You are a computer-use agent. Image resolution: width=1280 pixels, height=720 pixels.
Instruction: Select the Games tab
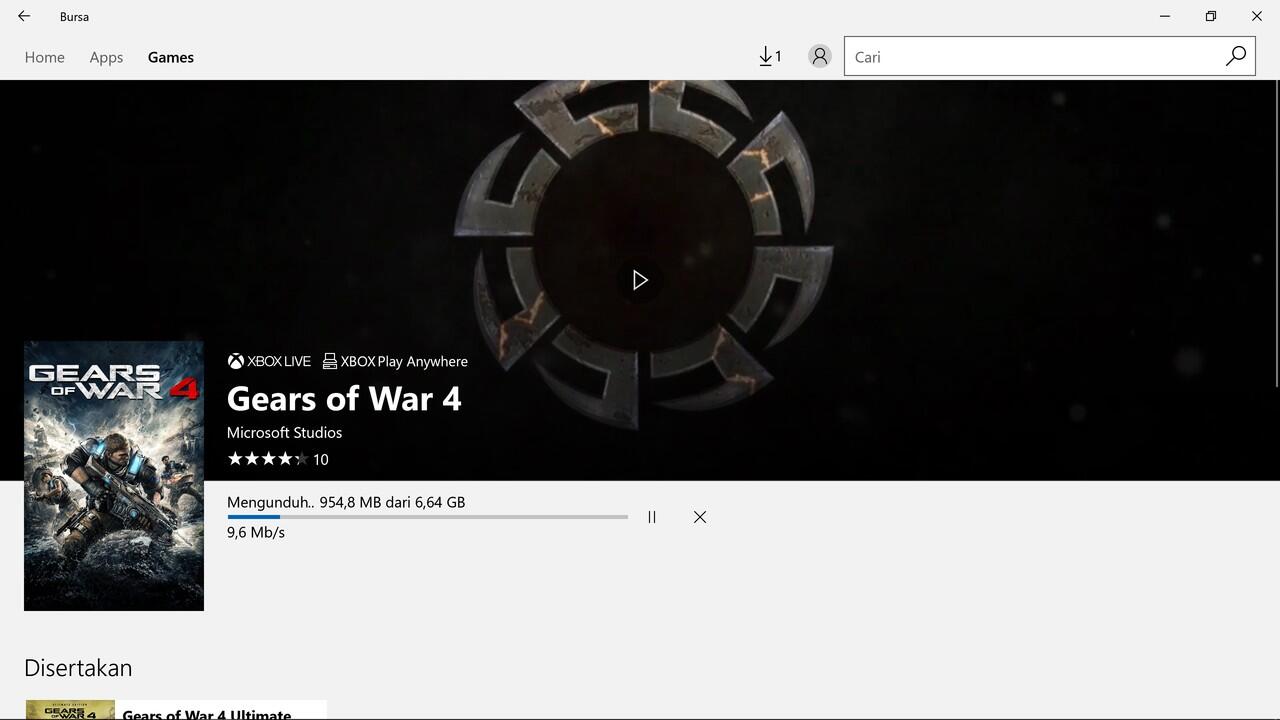[171, 57]
